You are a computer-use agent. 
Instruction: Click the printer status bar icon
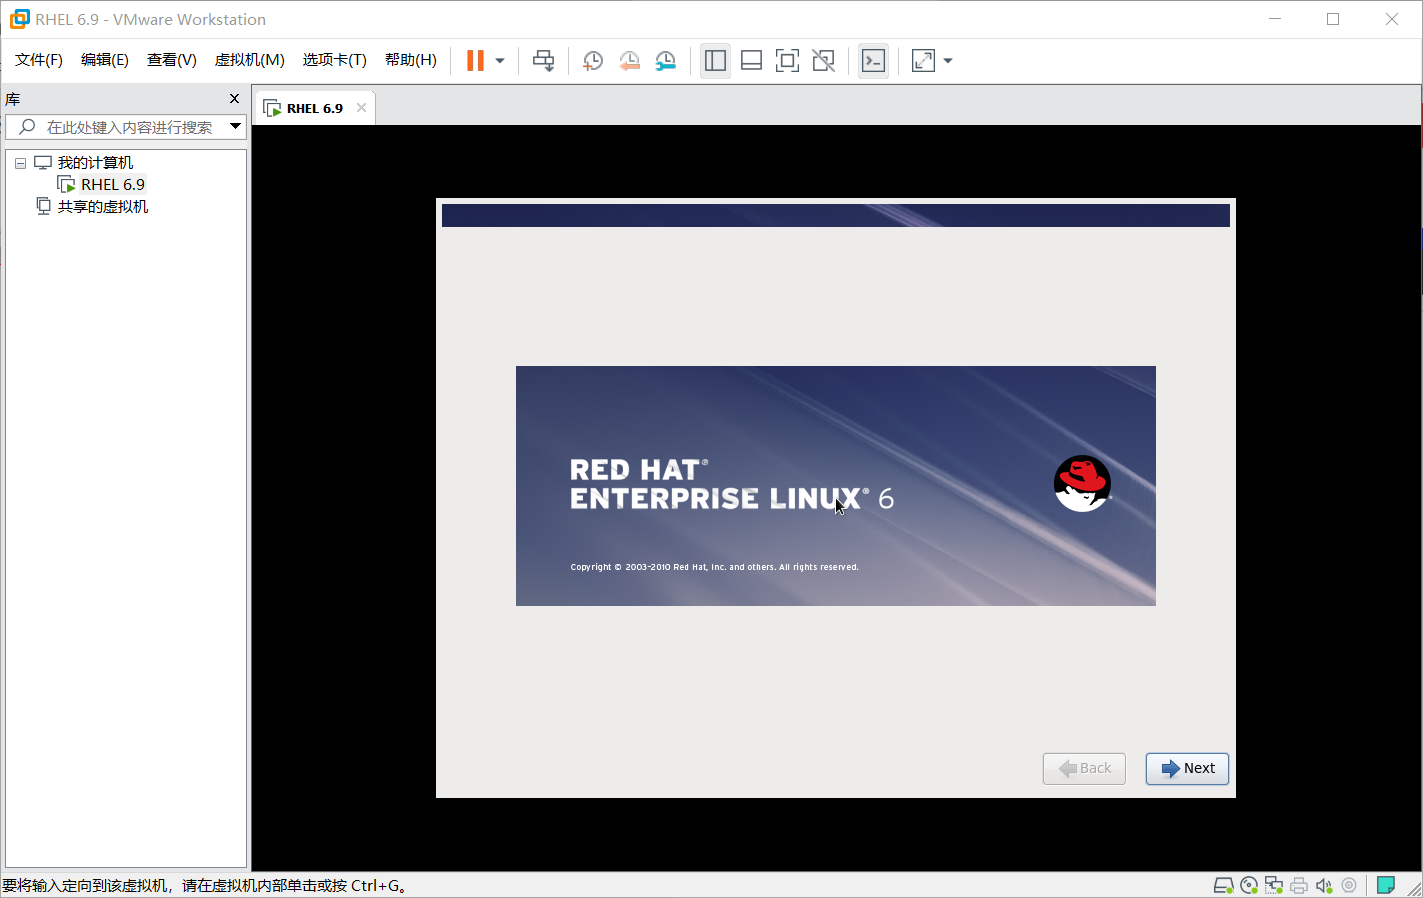coord(1299,885)
